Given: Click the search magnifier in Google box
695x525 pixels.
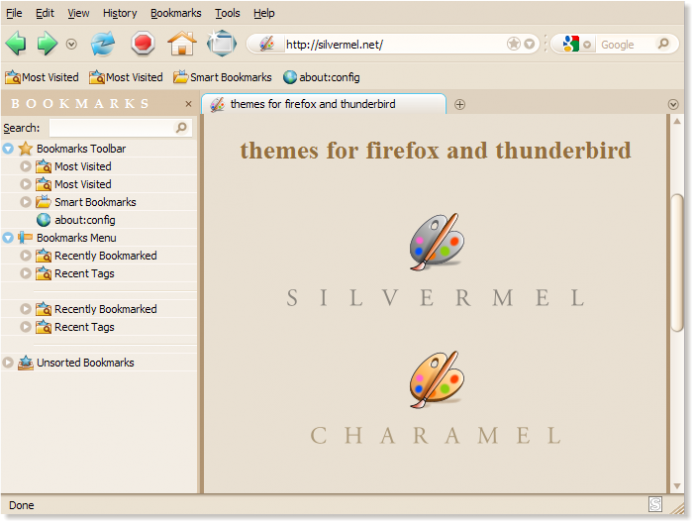Looking at the screenshot, I should 664,43.
